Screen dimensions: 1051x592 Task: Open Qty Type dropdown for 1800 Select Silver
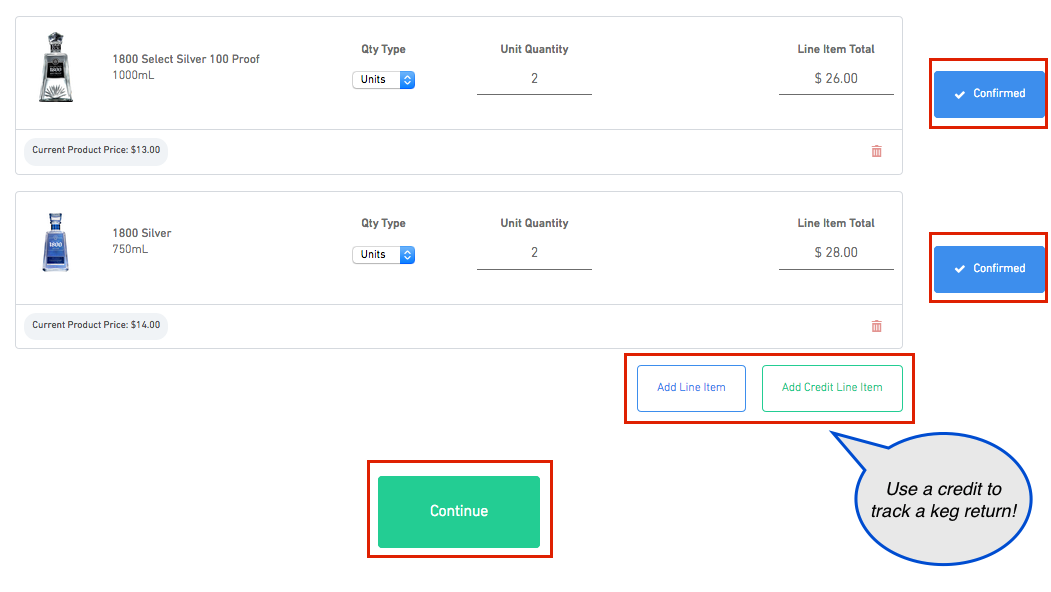pyautogui.click(x=383, y=80)
